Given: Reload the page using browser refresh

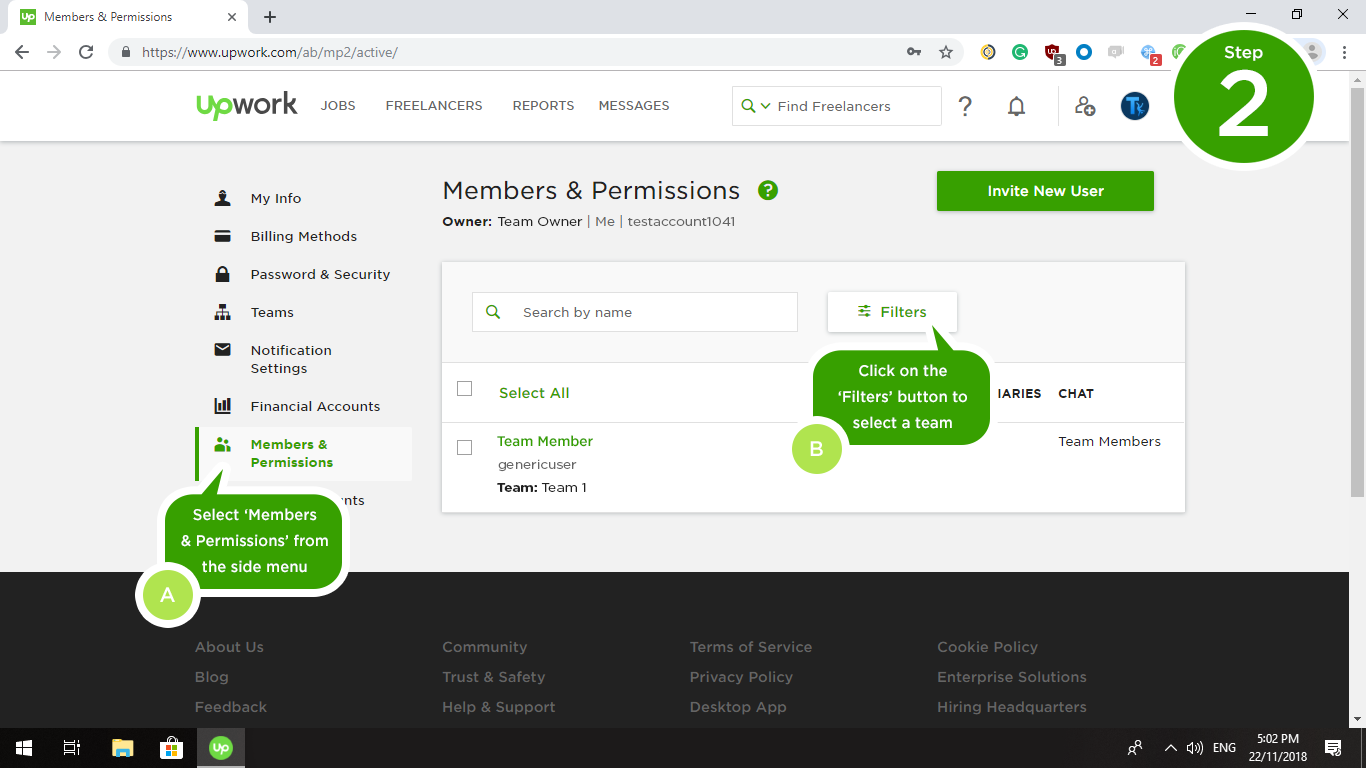Looking at the screenshot, I should point(86,52).
